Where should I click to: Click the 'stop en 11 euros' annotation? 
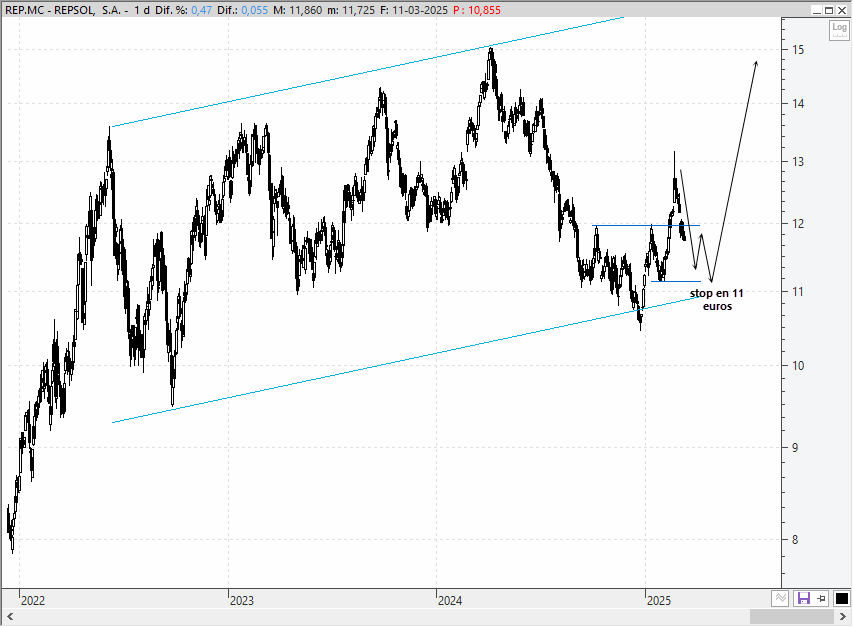716,300
